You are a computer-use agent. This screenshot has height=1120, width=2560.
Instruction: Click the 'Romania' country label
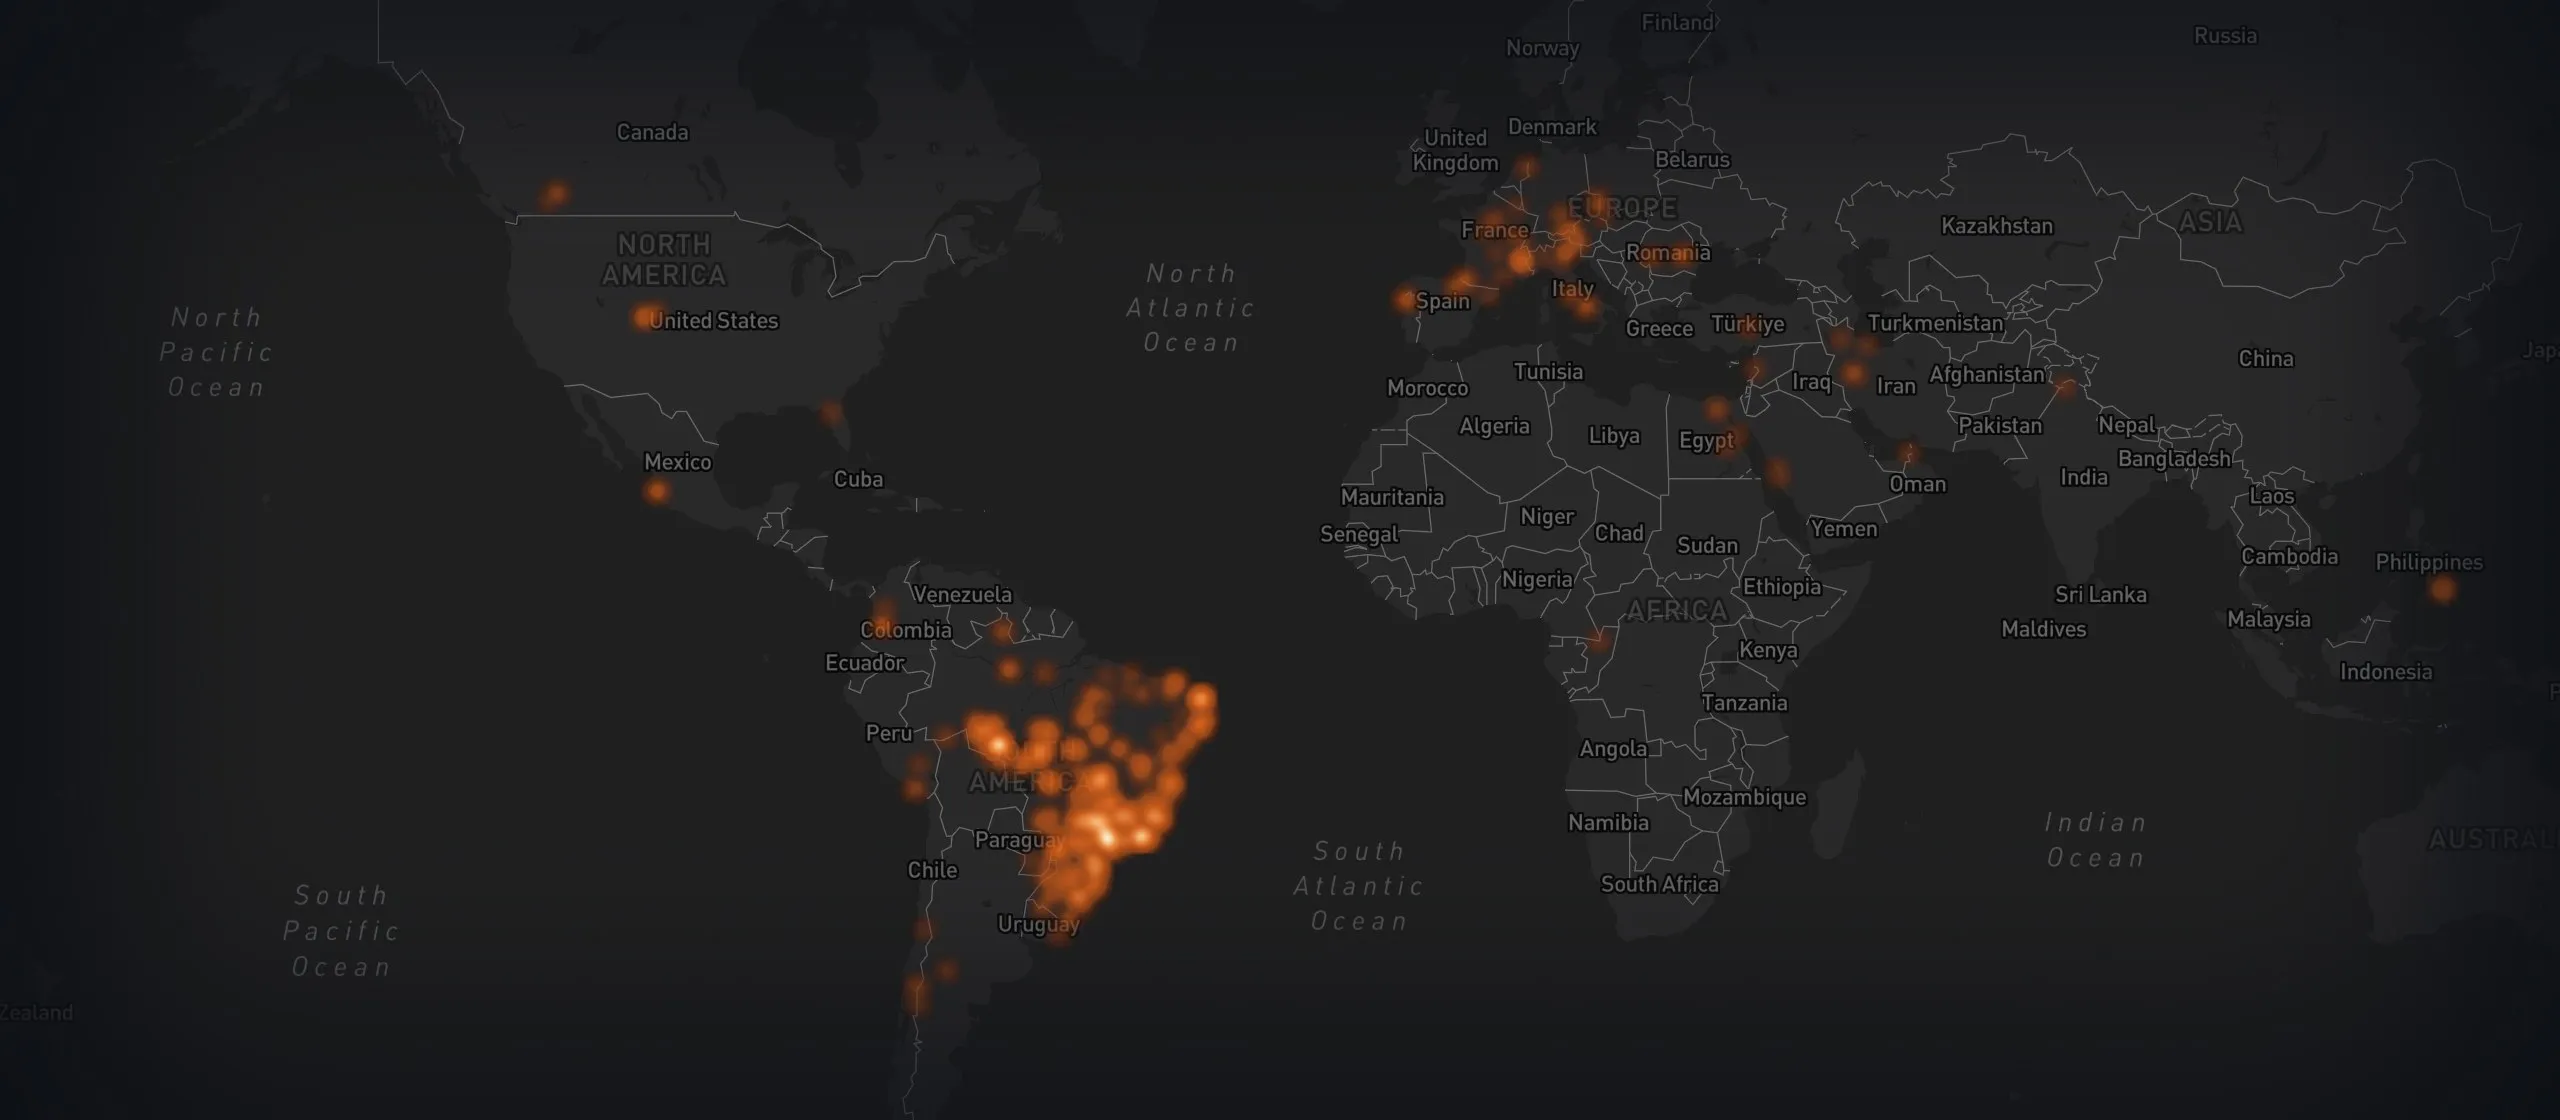tap(1668, 253)
